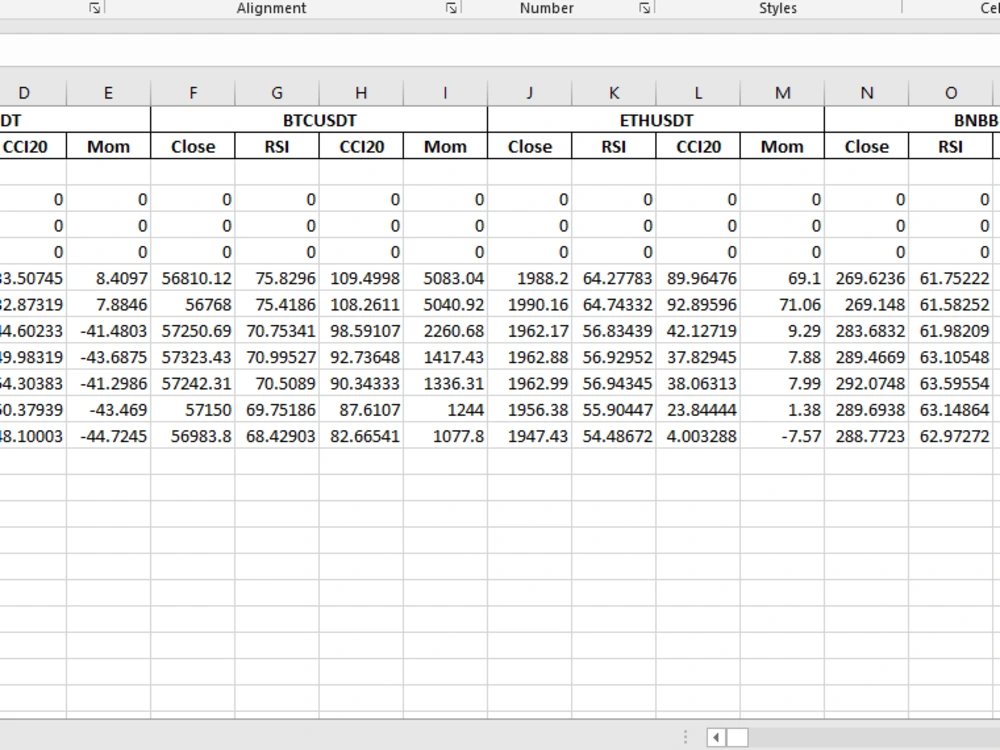Image resolution: width=1000 pixels, height=750 pixels.
Task: Click cell with value -44.7245
Action: [108, 436]
